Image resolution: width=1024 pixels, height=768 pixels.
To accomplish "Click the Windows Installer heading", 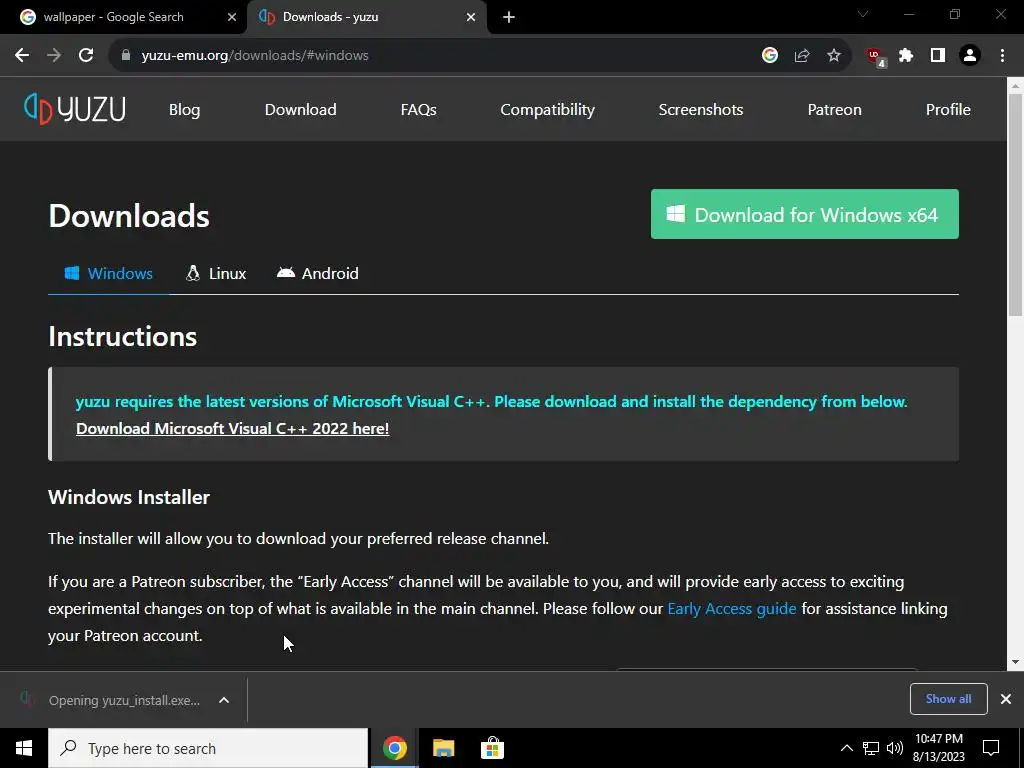I will point(129,497).
